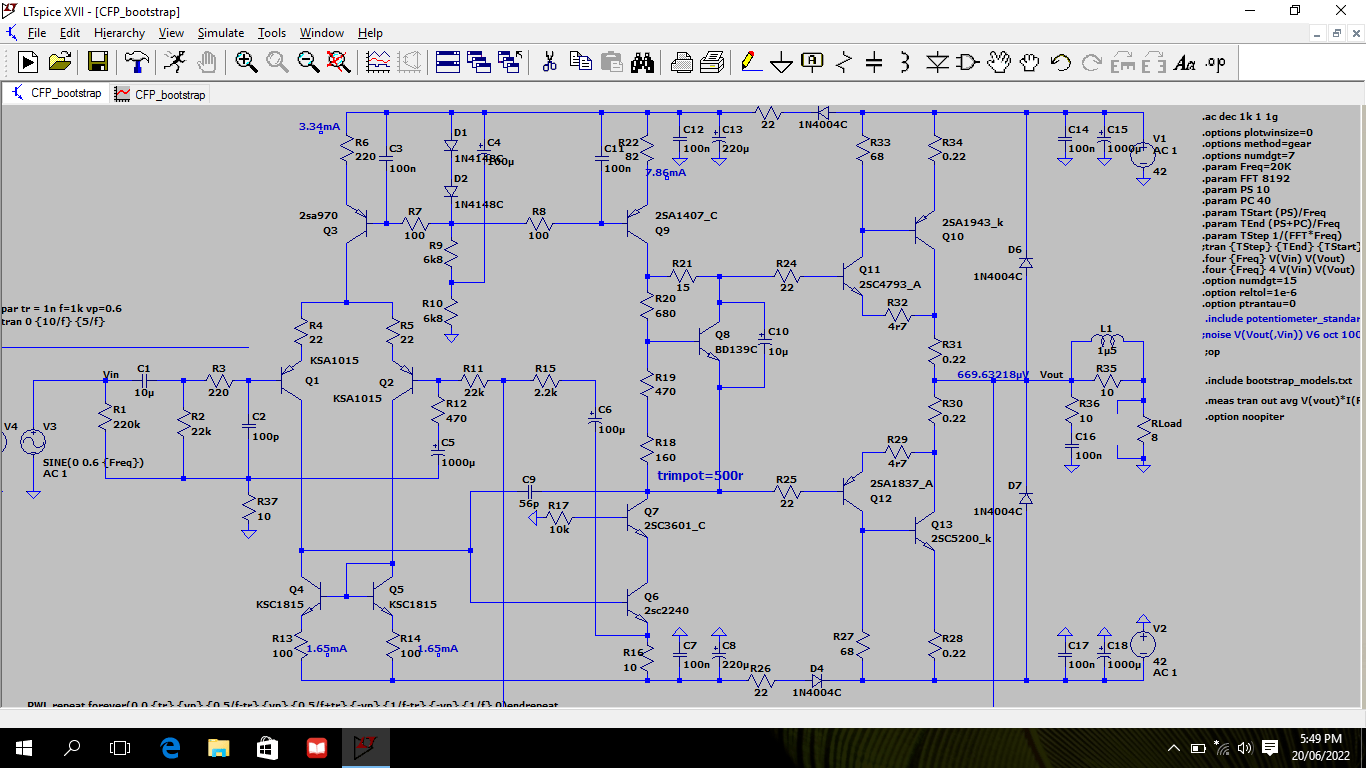Click the Halt hand icon

click(x=206, y=62)
